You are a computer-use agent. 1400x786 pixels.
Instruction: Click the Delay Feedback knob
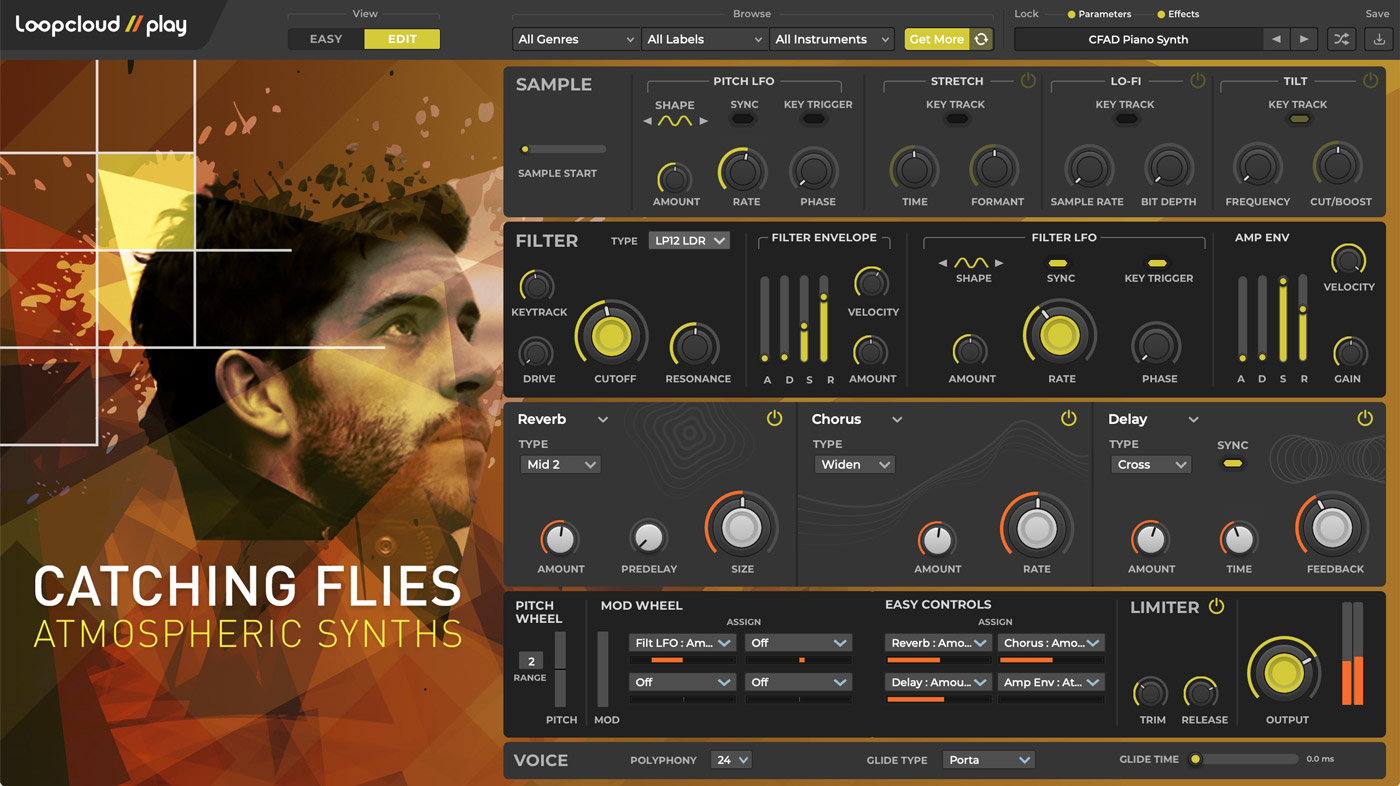[x=1332, y=527]
